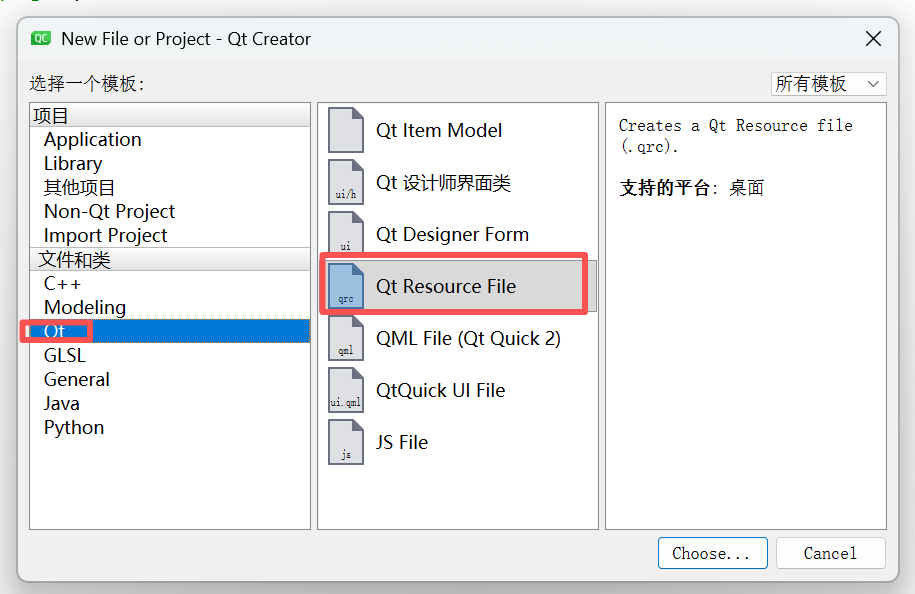Click the ui Designer Form icon
The width and height of the screenshot is (915, 594).
coord(345,233)
